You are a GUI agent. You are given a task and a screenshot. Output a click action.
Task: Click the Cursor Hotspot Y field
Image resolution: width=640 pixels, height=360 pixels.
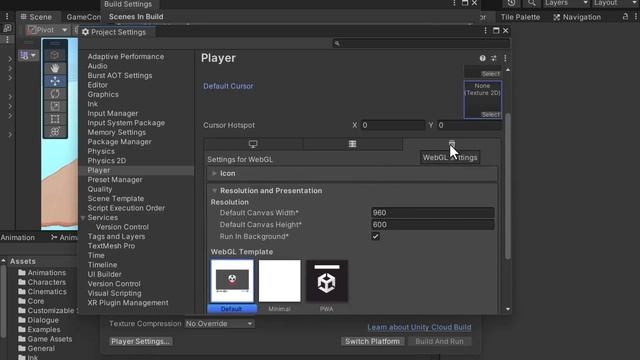click(x=469, y=125)
